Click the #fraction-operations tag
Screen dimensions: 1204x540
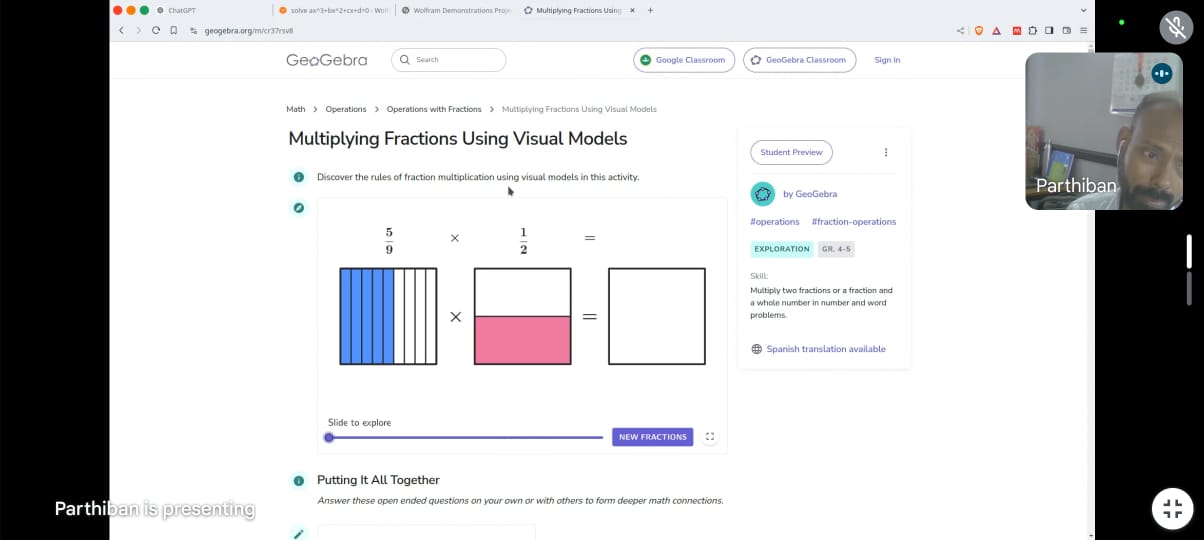(x=854, y=222)
